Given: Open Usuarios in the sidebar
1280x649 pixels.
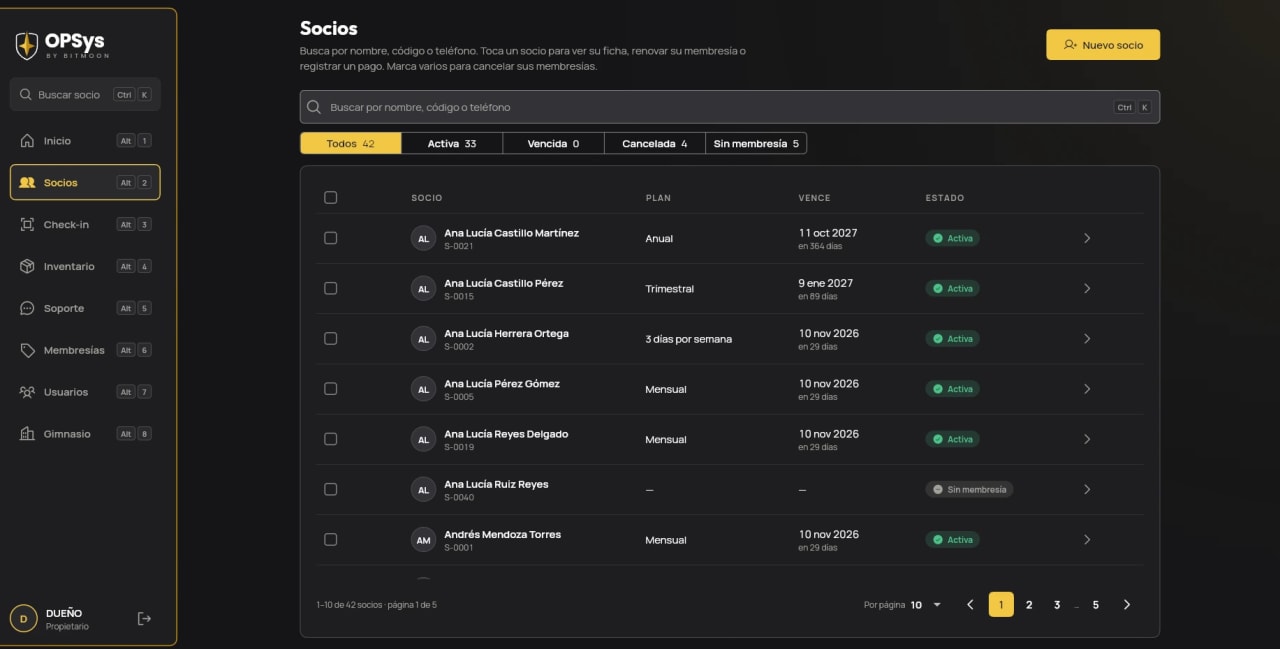Looking at the screenshot, I should tap(85, 392).
